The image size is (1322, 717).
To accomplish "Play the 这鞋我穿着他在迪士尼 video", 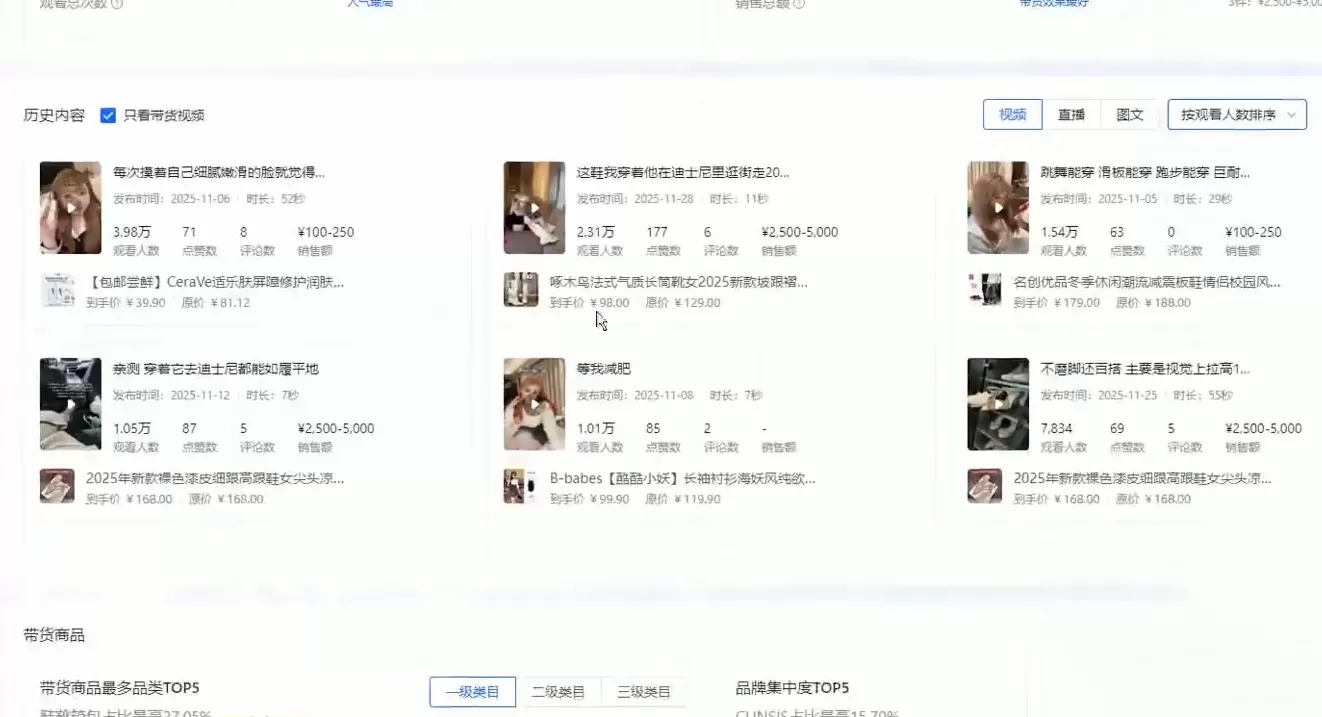I will (x=534, y=206).
